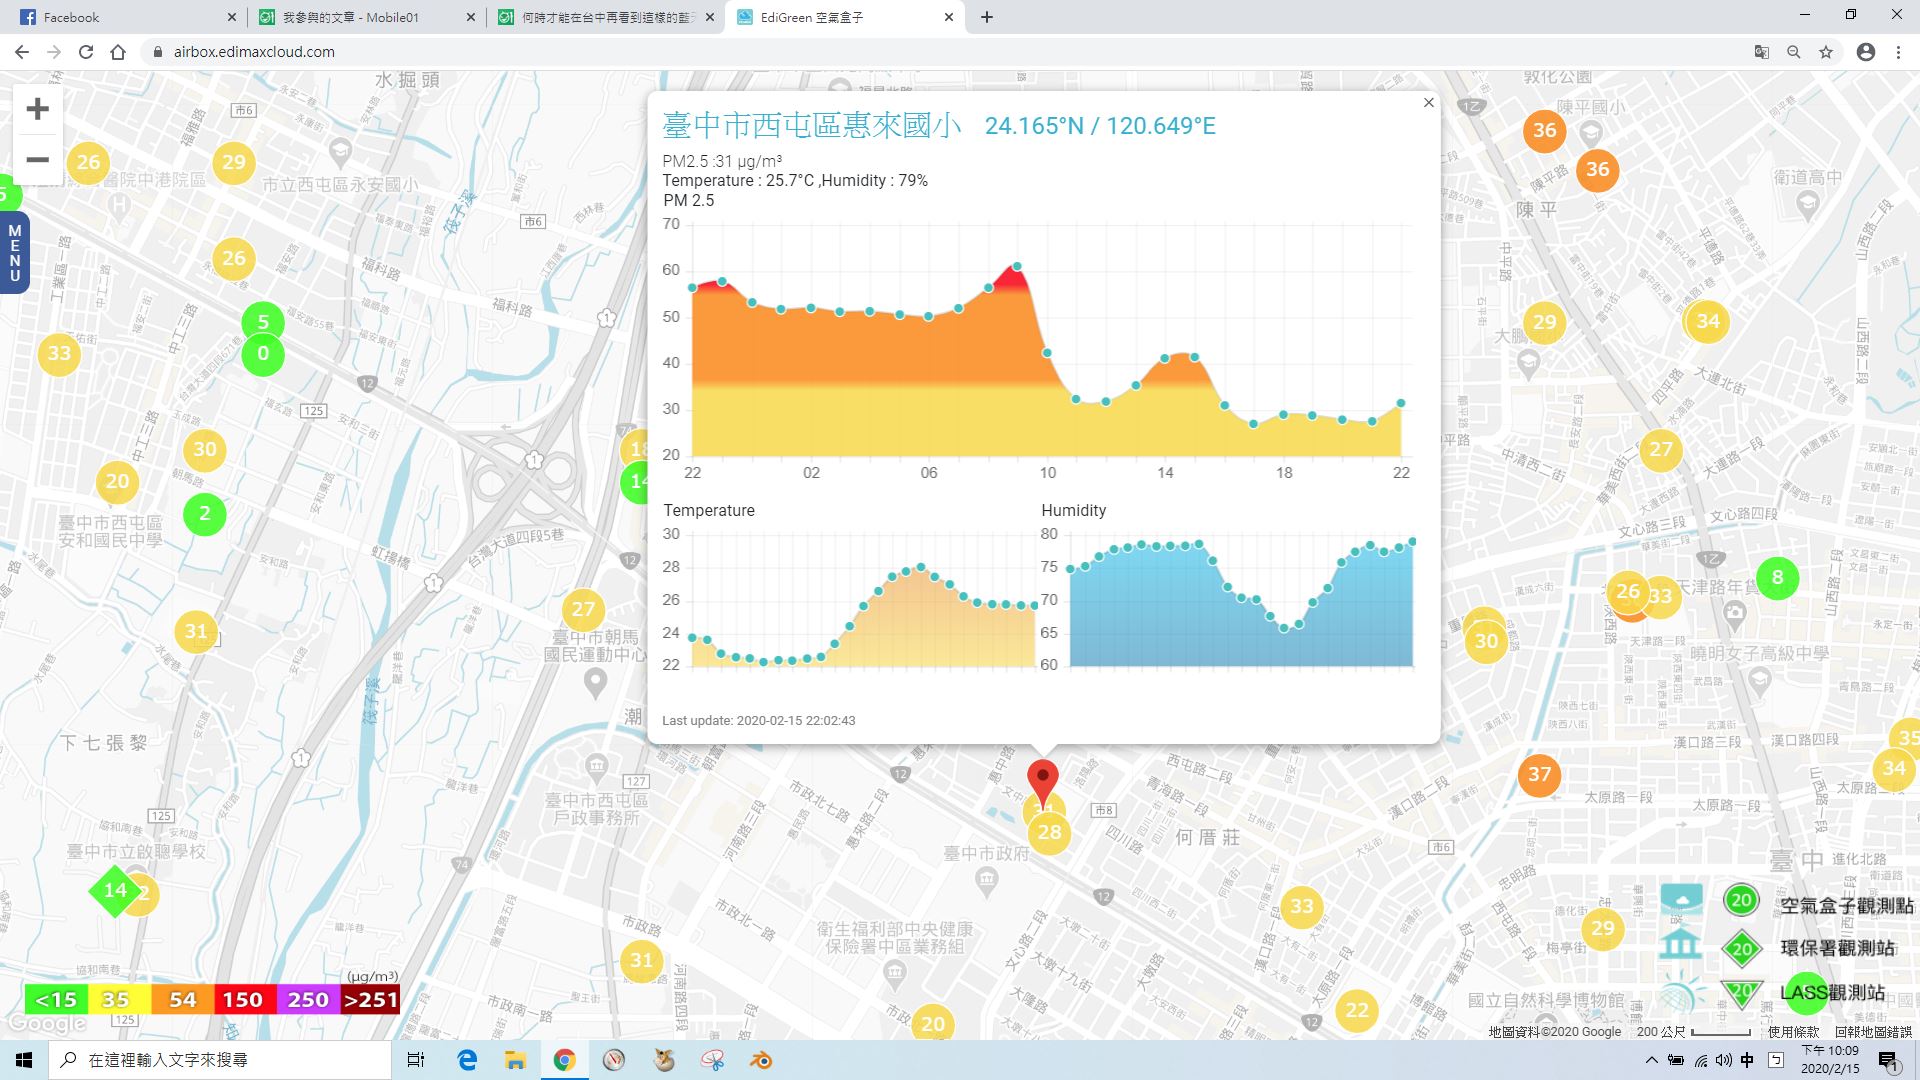Viewport: 1920px width, 1080px height.
Task: Bookmark this page with star icon
Action: coord(1826,52)
